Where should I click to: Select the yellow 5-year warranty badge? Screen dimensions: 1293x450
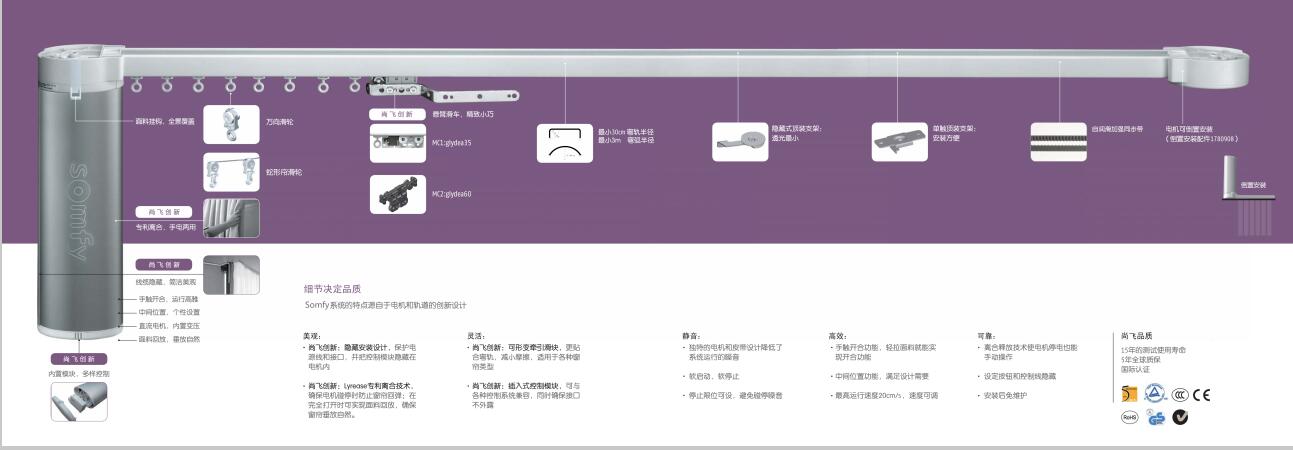coord(1130,393)
